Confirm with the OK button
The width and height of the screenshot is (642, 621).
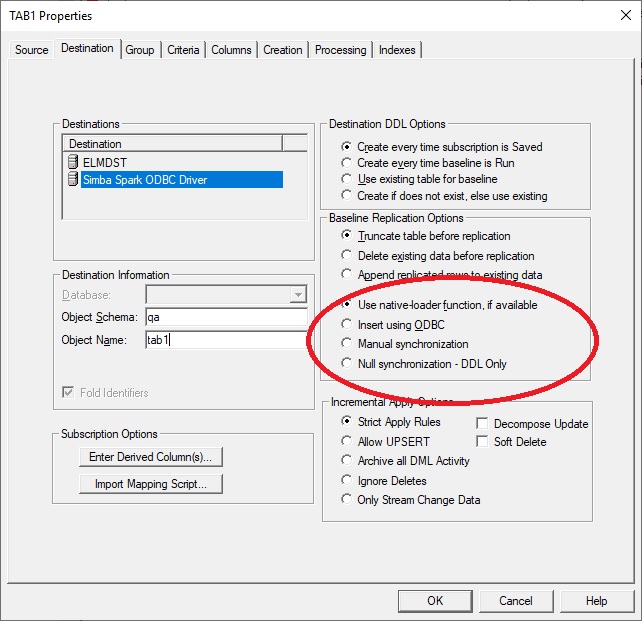pyautogui.click(x=435, y=601)
